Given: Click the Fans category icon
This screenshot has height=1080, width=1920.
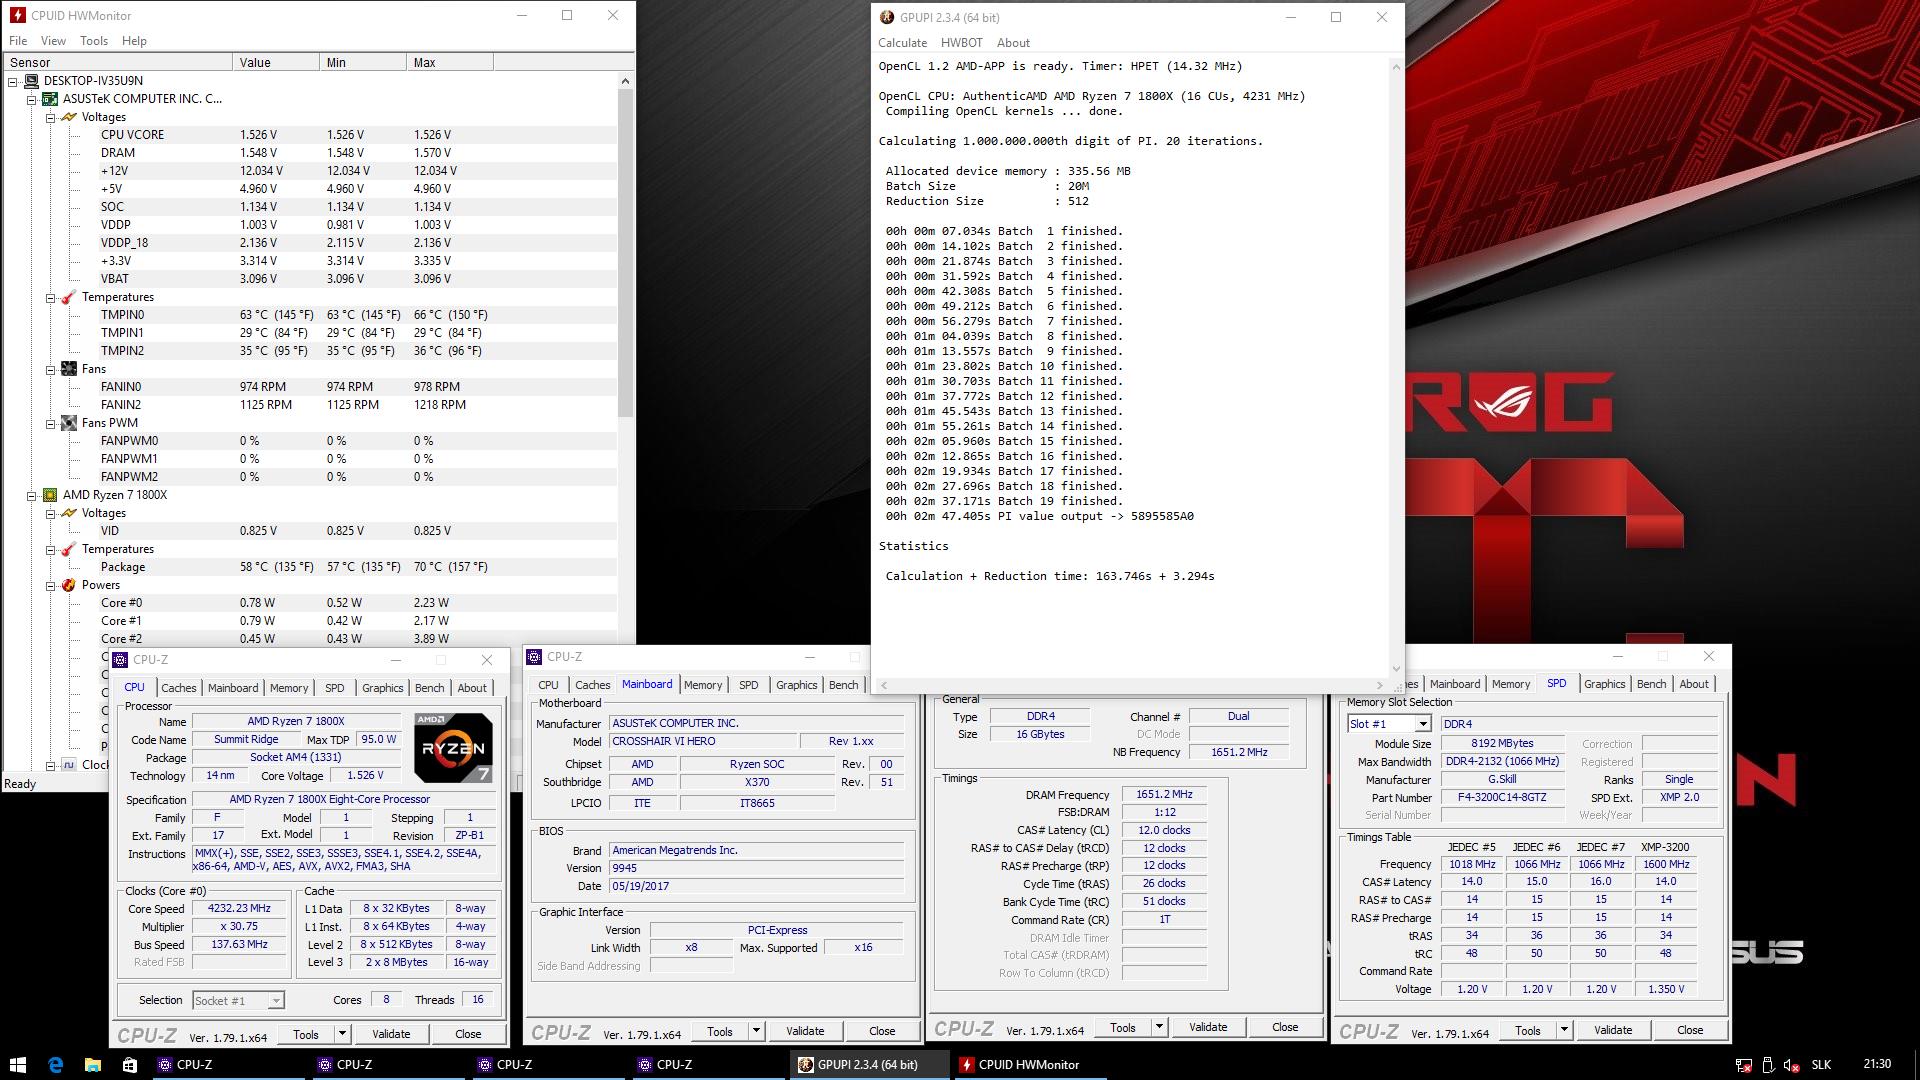Looking at the screenshot, I should tap(69, 369).
